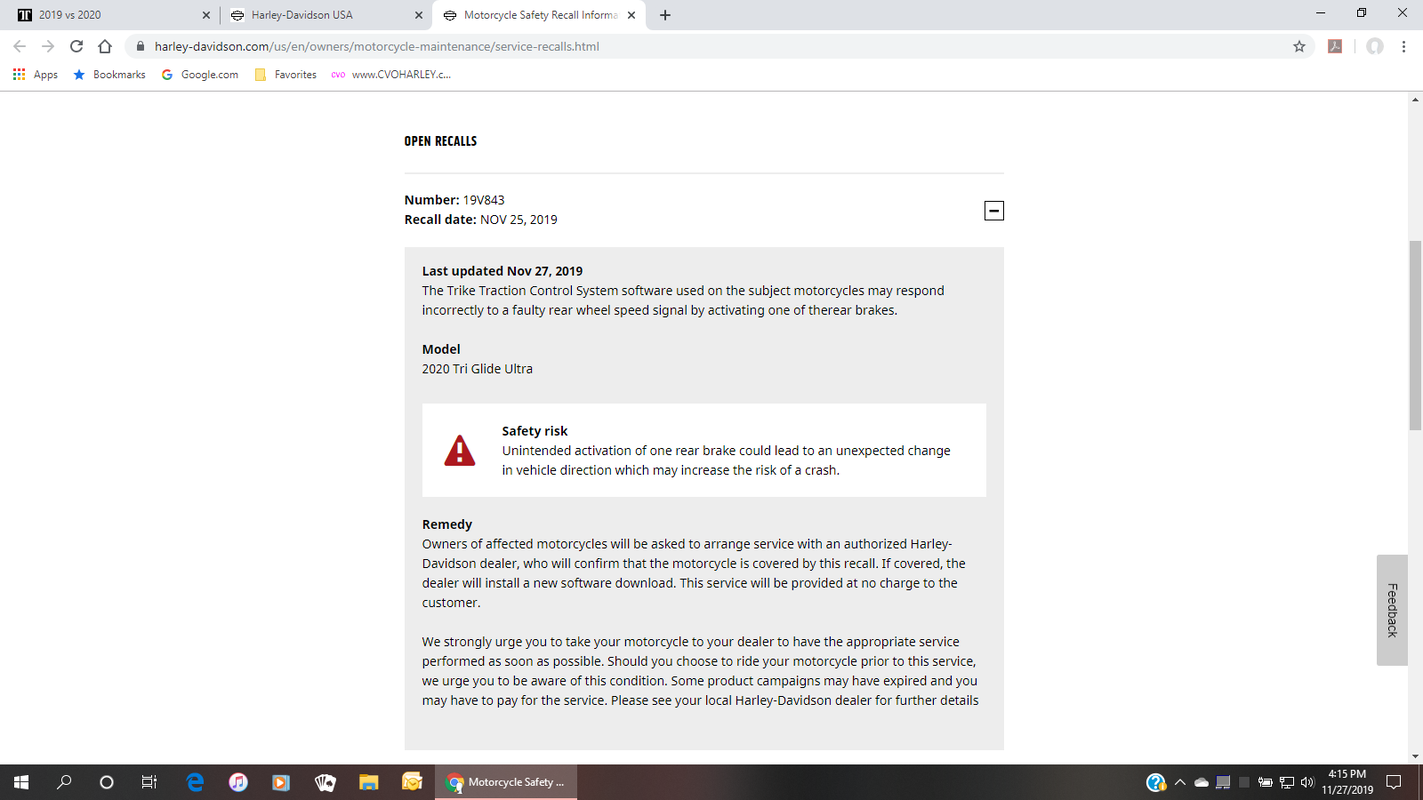Image resolution: width=1423 pixels, height=800 pixels.
Task: Open Chrome three-dot menu
Action: click(1405, 46)
